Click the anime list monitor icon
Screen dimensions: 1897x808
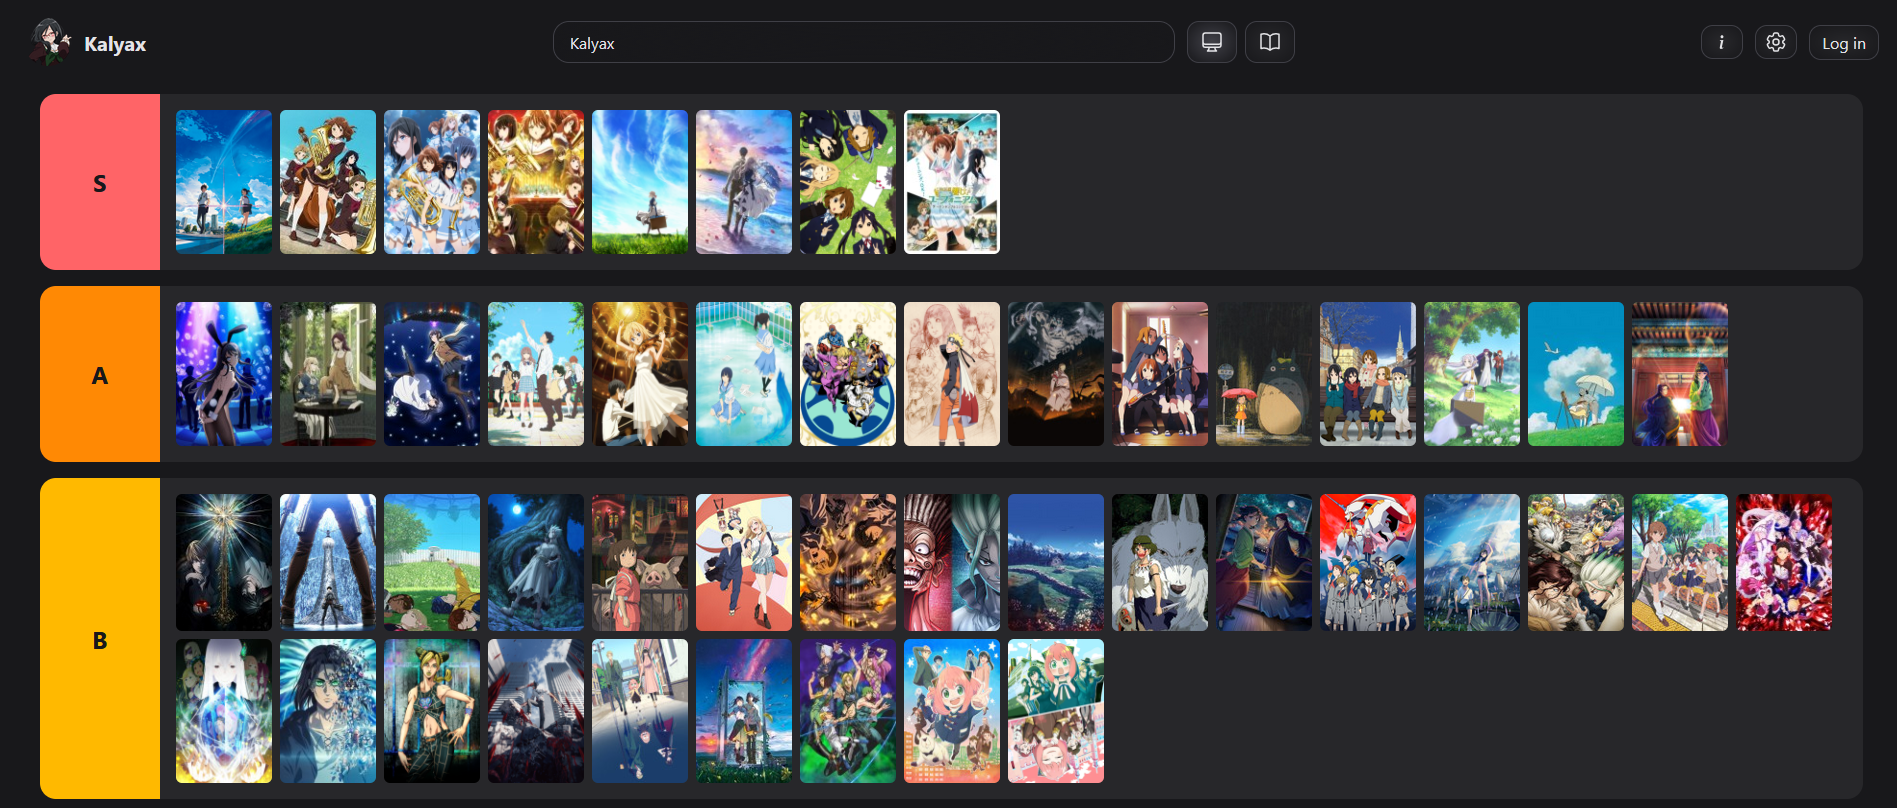1211,42
